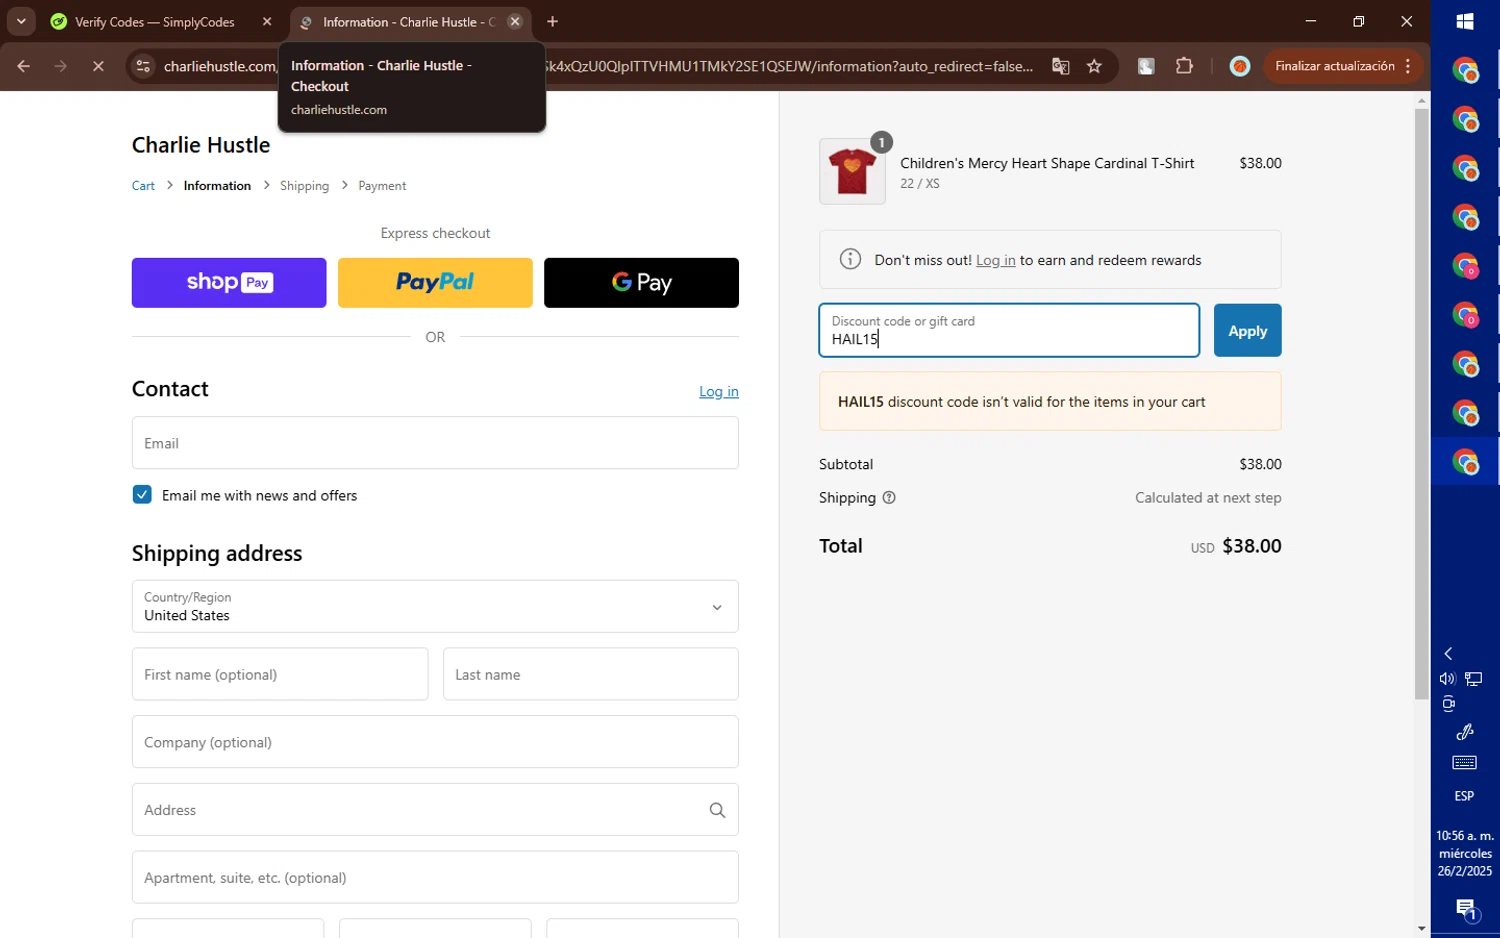
Task: Click the ESP language indicator
Action: tap(1464, 796)
